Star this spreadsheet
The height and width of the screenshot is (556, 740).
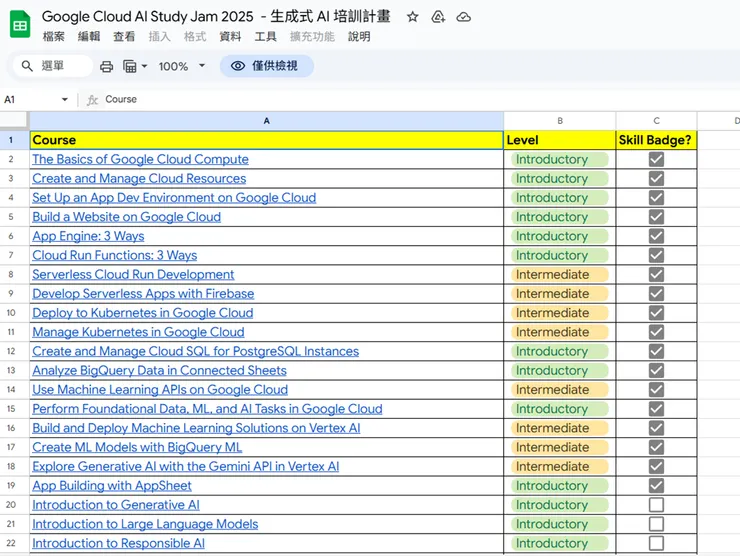point(412,17)
